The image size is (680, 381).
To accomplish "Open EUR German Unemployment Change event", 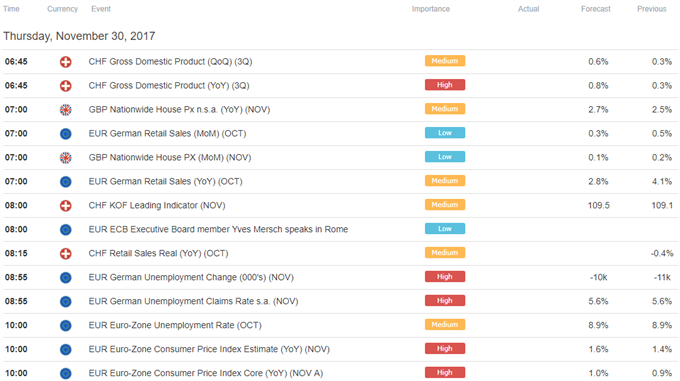I will coord(191,277).
